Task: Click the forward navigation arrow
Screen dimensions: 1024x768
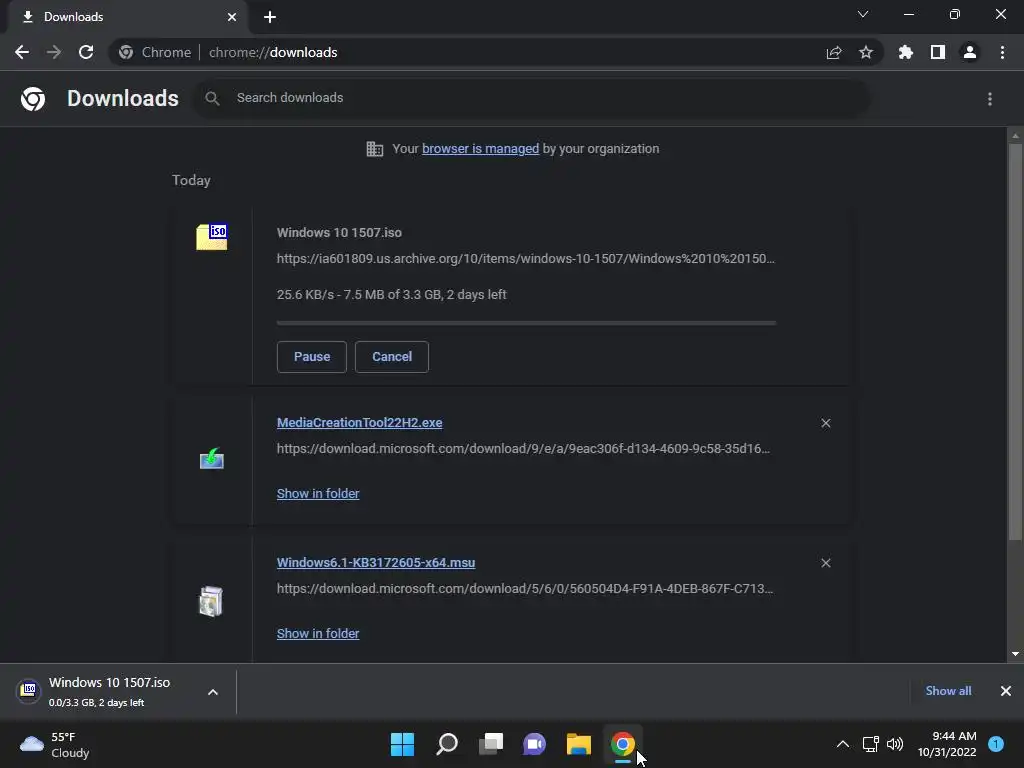Action: click(x=54, y=52)
